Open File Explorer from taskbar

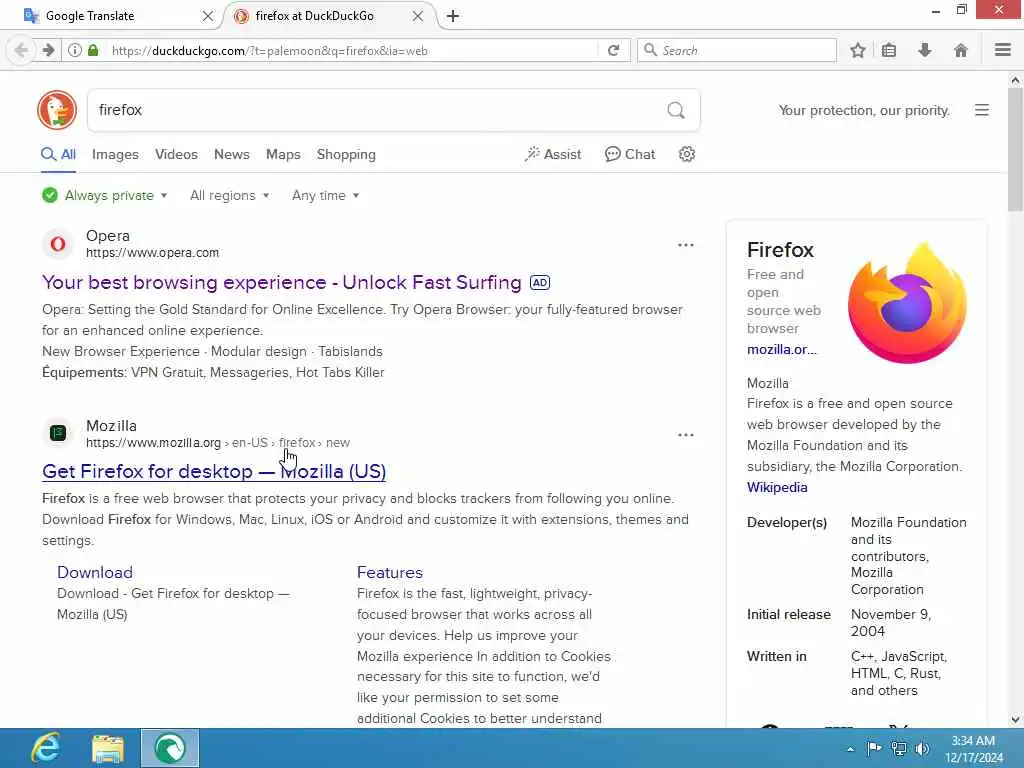(108, 748)
